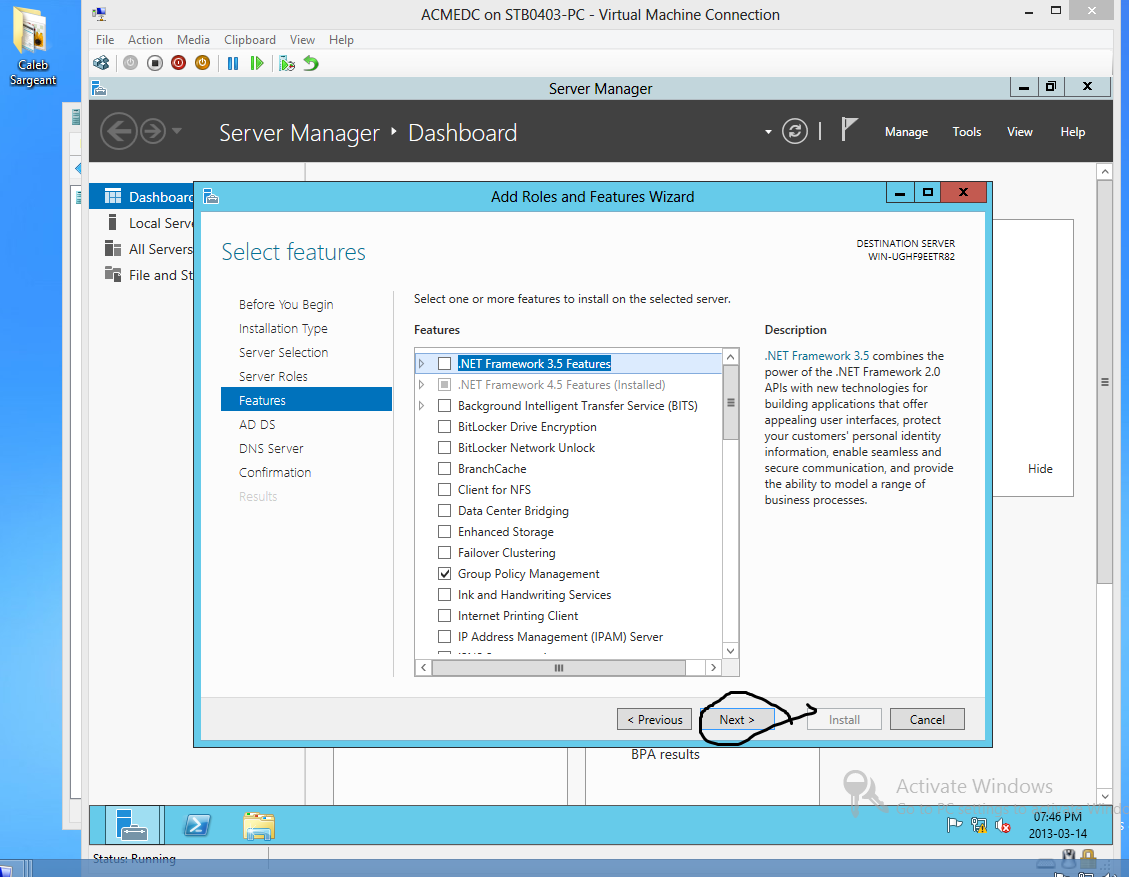
Task: Click features list scroll-left arrow
Action: pyautogui.click(x=423, y=667)
